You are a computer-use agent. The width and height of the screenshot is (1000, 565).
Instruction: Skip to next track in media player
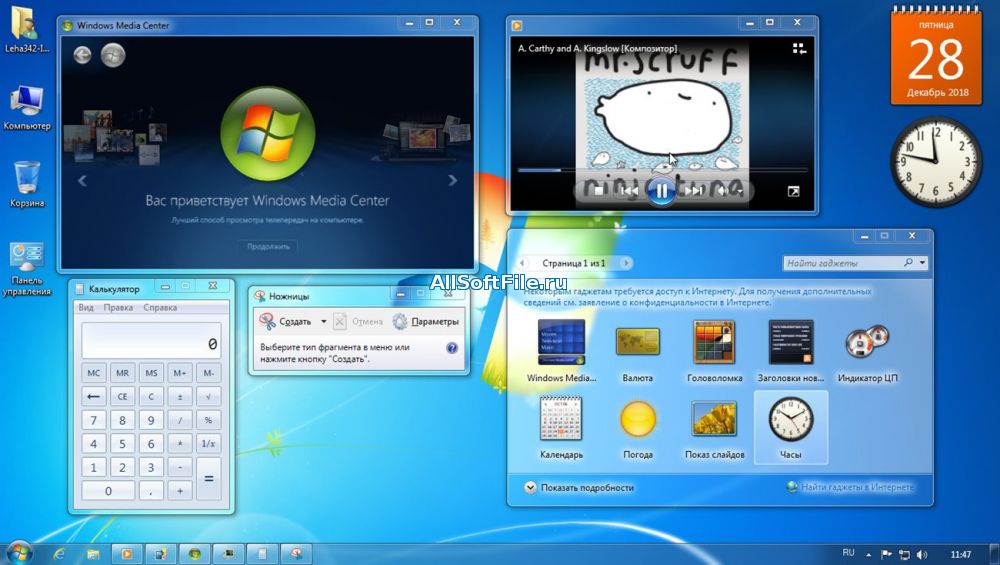[x=693, y=190]
